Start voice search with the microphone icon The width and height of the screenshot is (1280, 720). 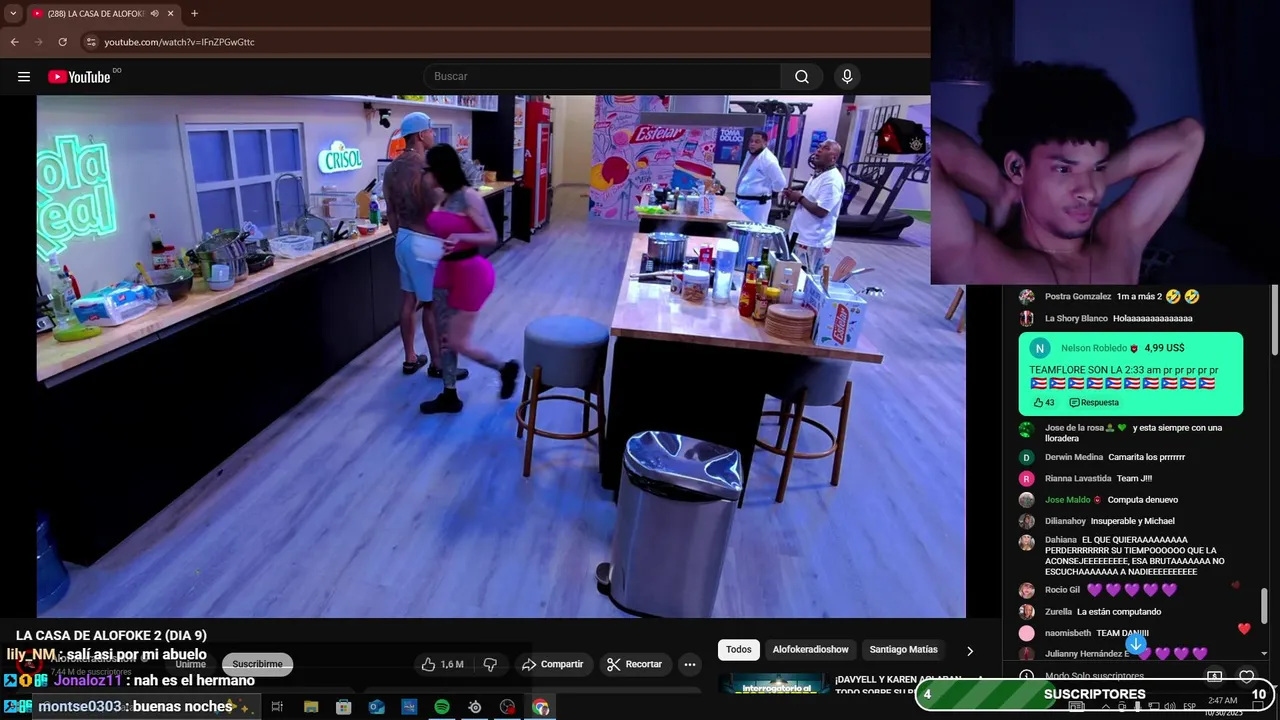[x=847, y=77]
